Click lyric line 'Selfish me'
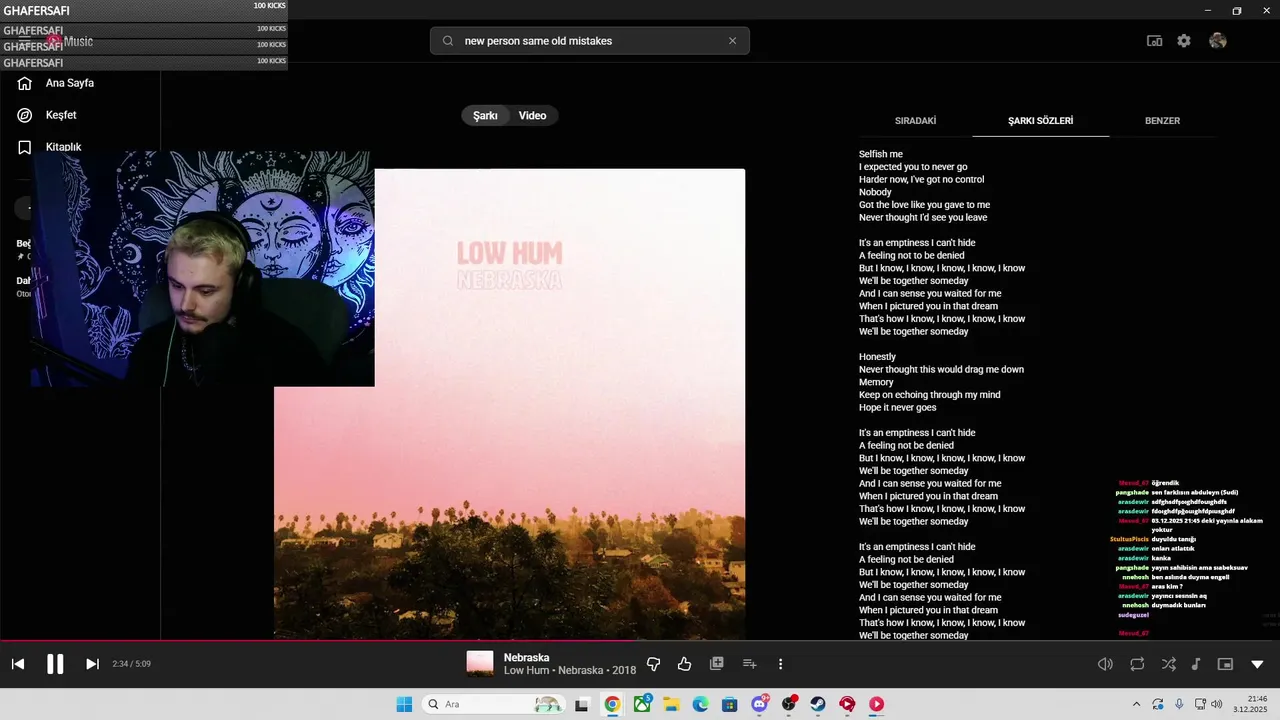1280x720 pixels. [x=881, y=154]
